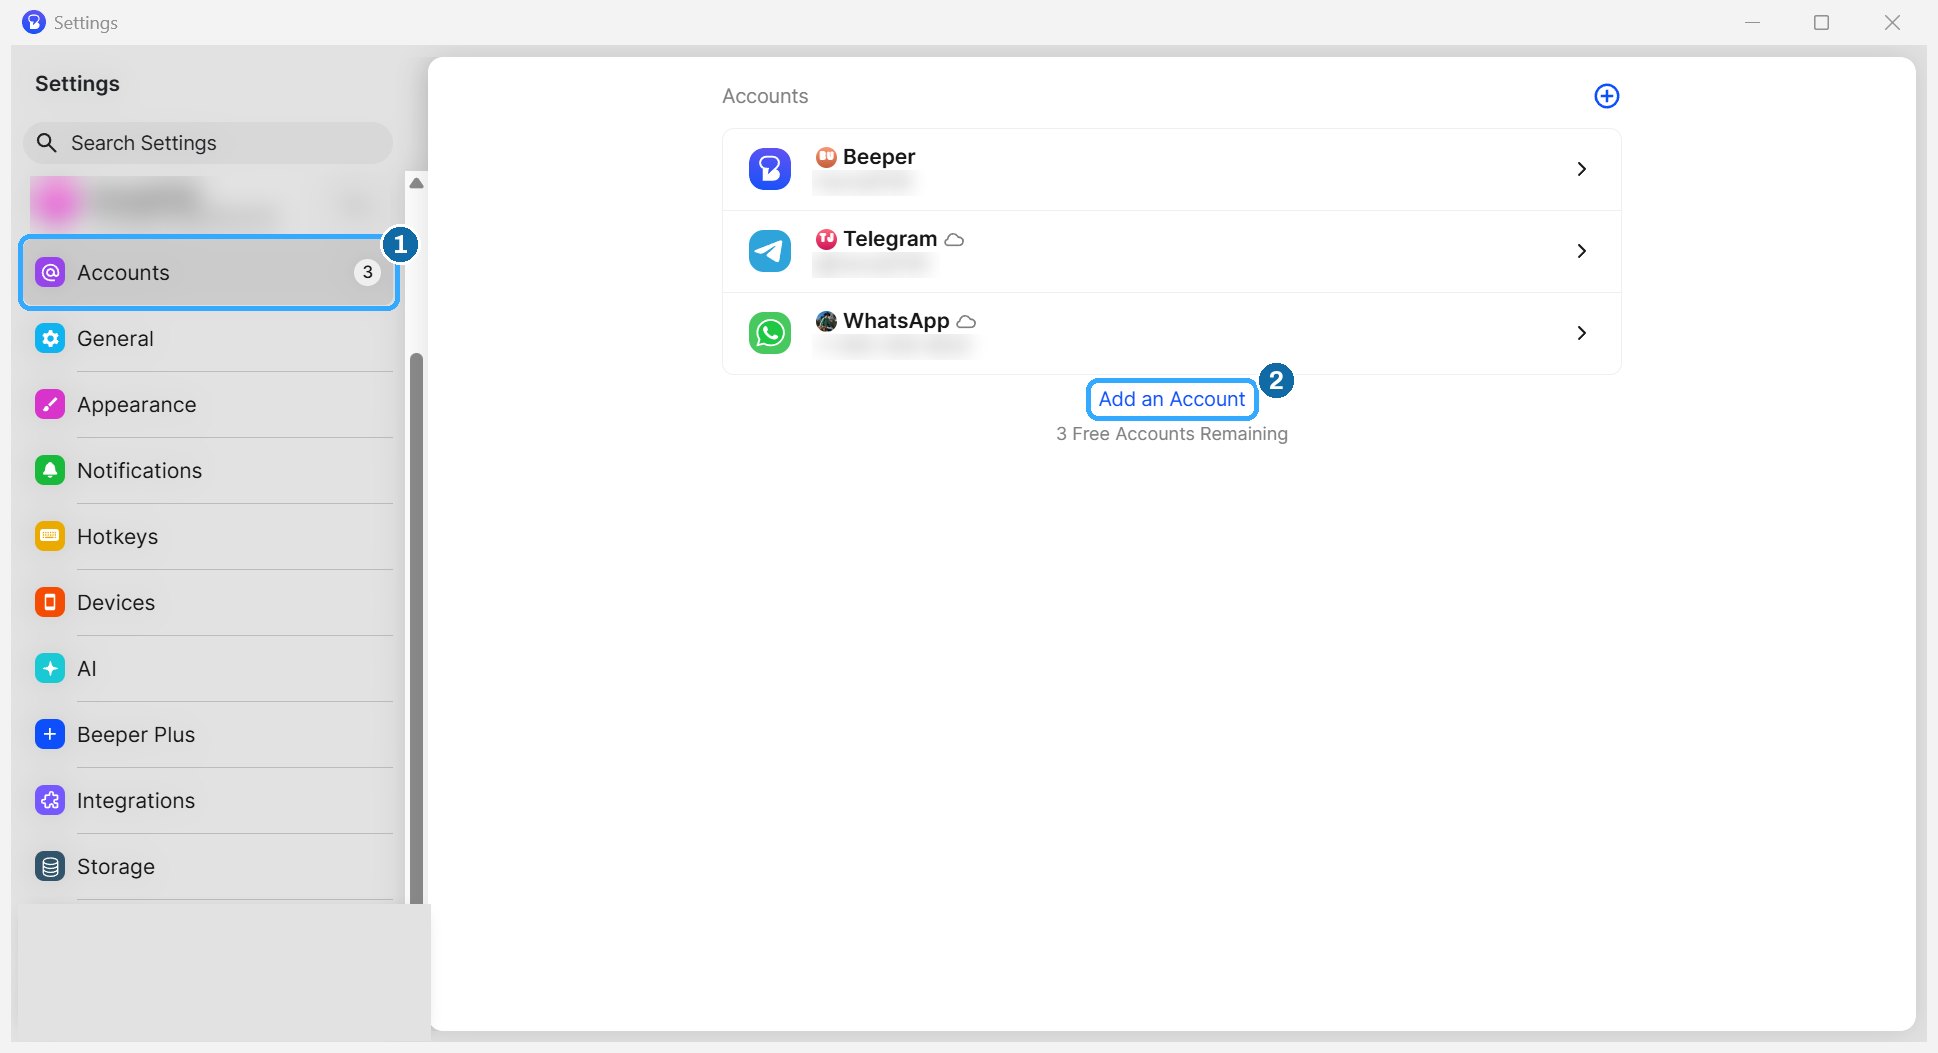The image size is (1938, 1053).
Task: Switch to Appearance settings
Action: (209, 404)
